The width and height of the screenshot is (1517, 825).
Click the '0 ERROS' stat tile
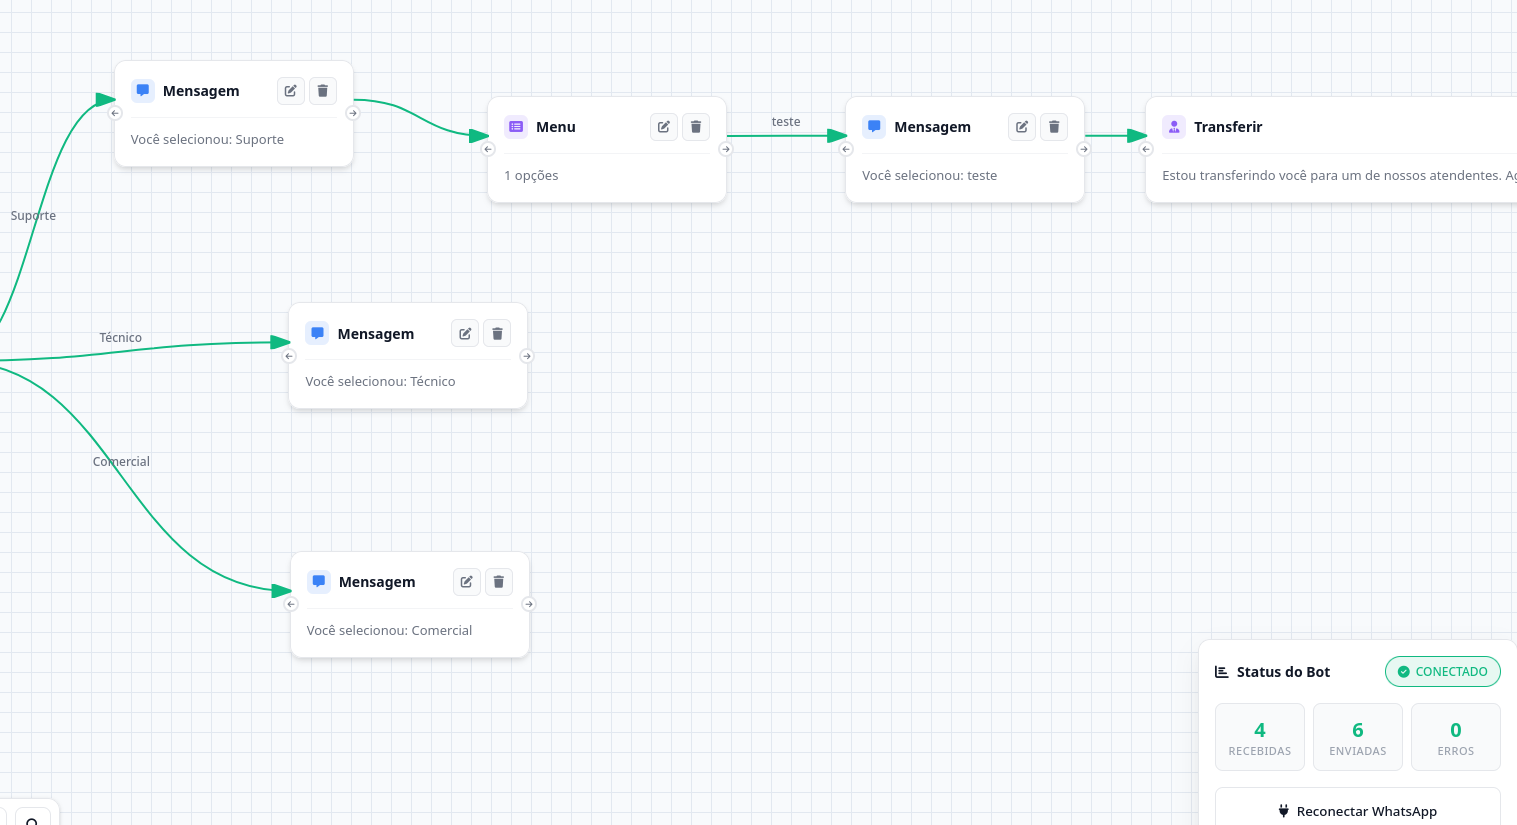point(1456,737)
